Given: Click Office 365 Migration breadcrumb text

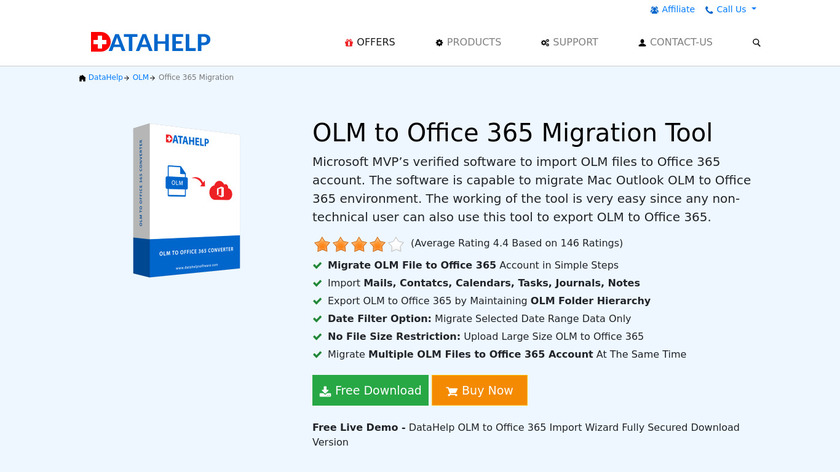Looking at the screenshot, I should (196, 77).
